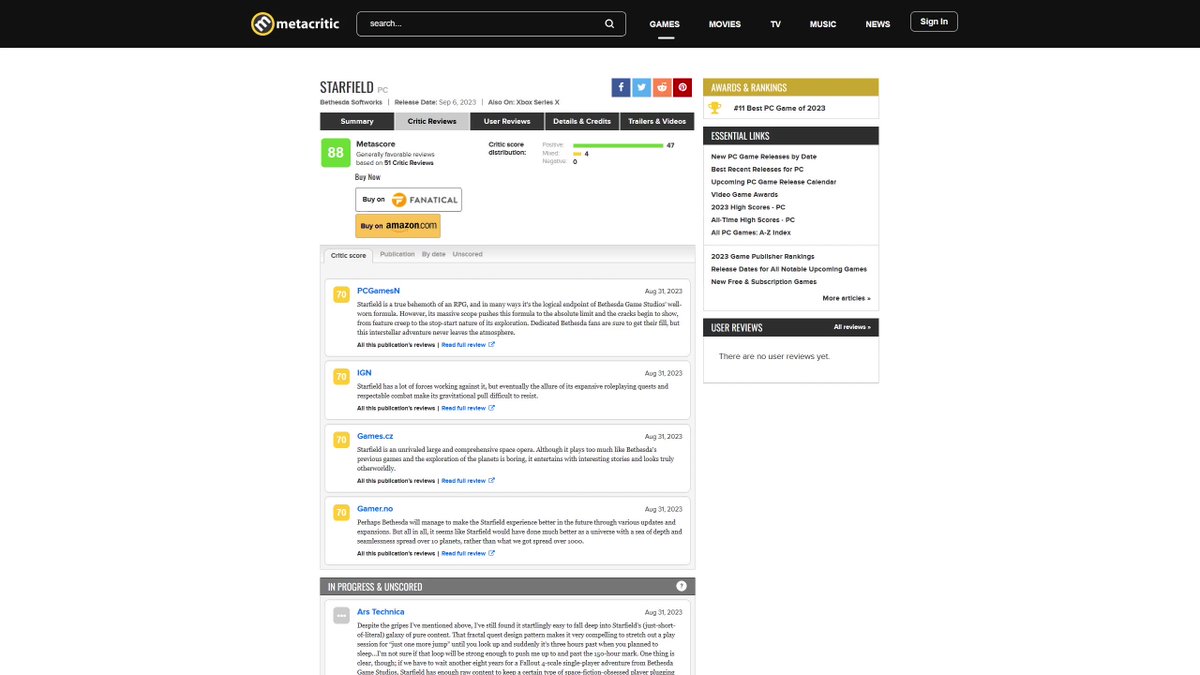Open the Details & Credits tab

pyautogui.click(x=582, y=121)
